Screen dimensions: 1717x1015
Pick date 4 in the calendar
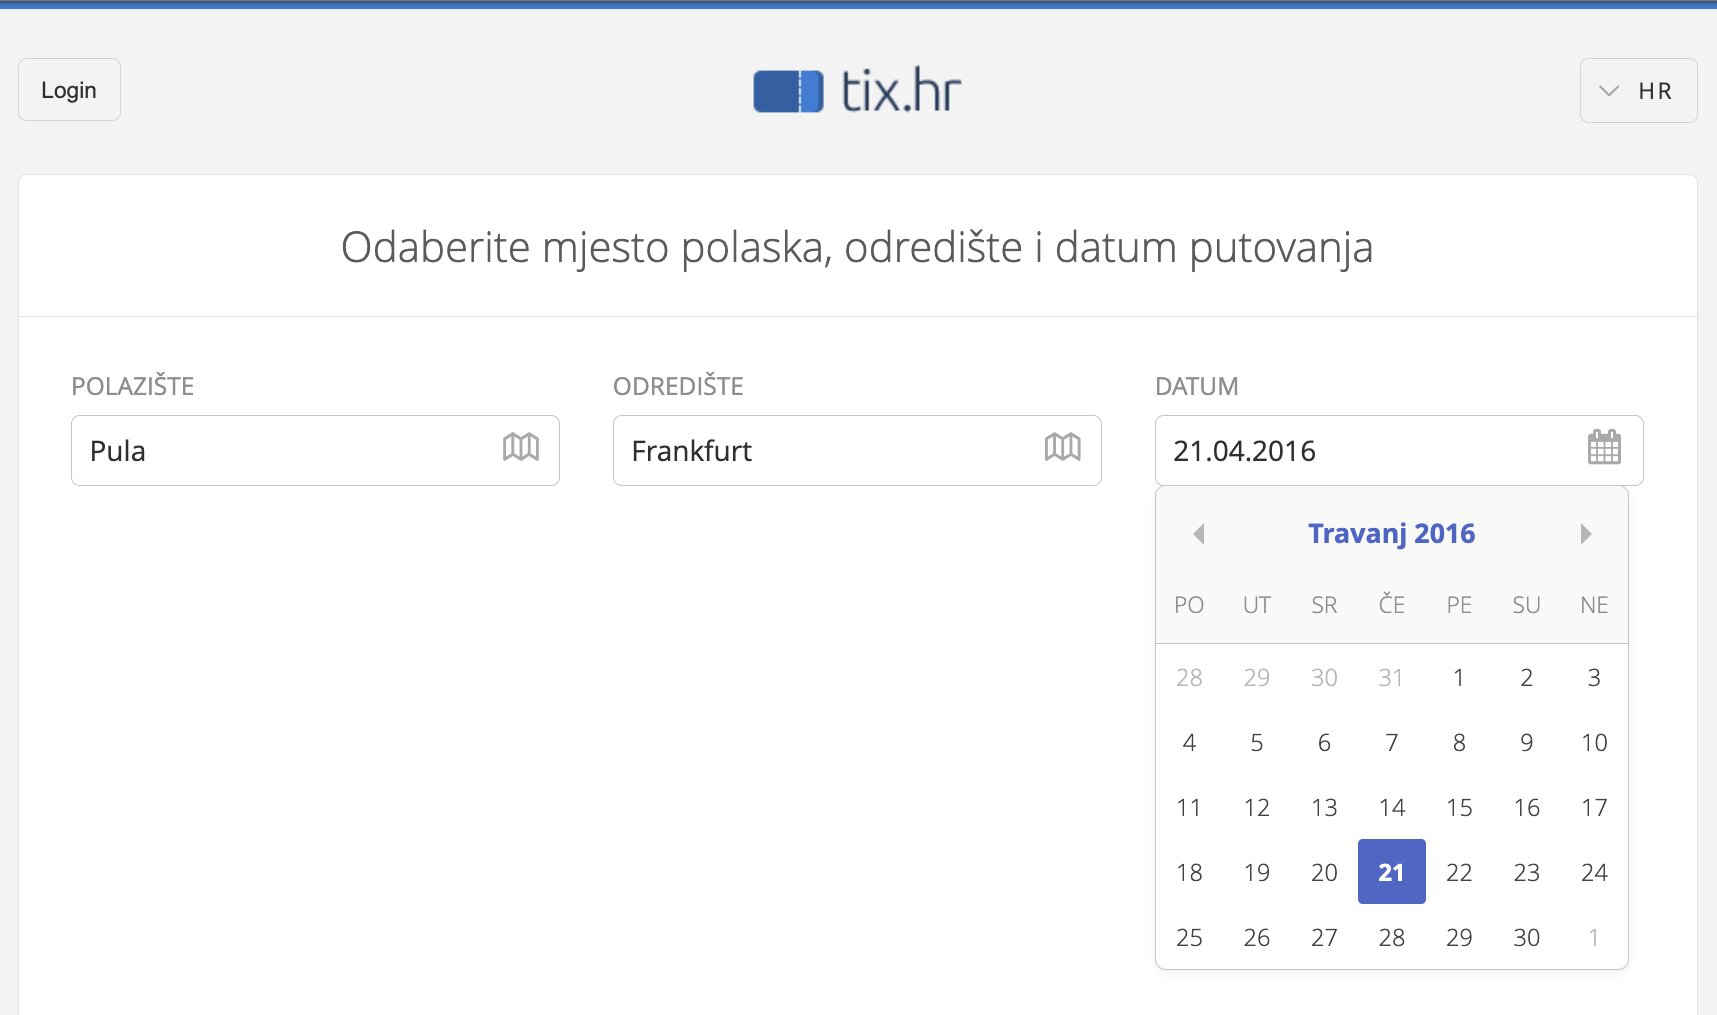(x=1189, y=742)
